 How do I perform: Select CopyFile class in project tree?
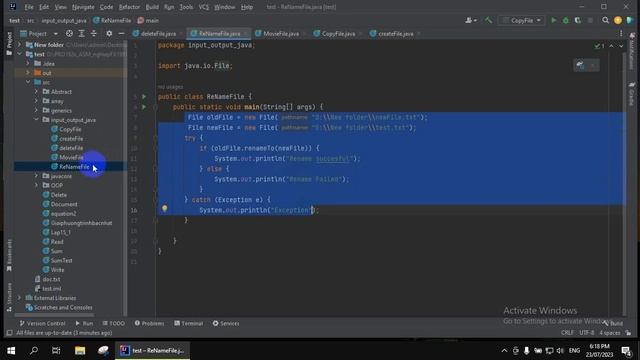pyautogui.click(x=70, y=129)
